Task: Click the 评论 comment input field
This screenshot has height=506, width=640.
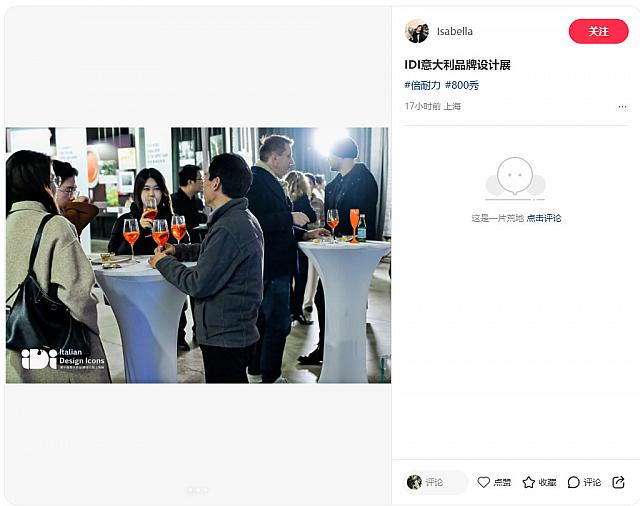Action: pos(435,482)
